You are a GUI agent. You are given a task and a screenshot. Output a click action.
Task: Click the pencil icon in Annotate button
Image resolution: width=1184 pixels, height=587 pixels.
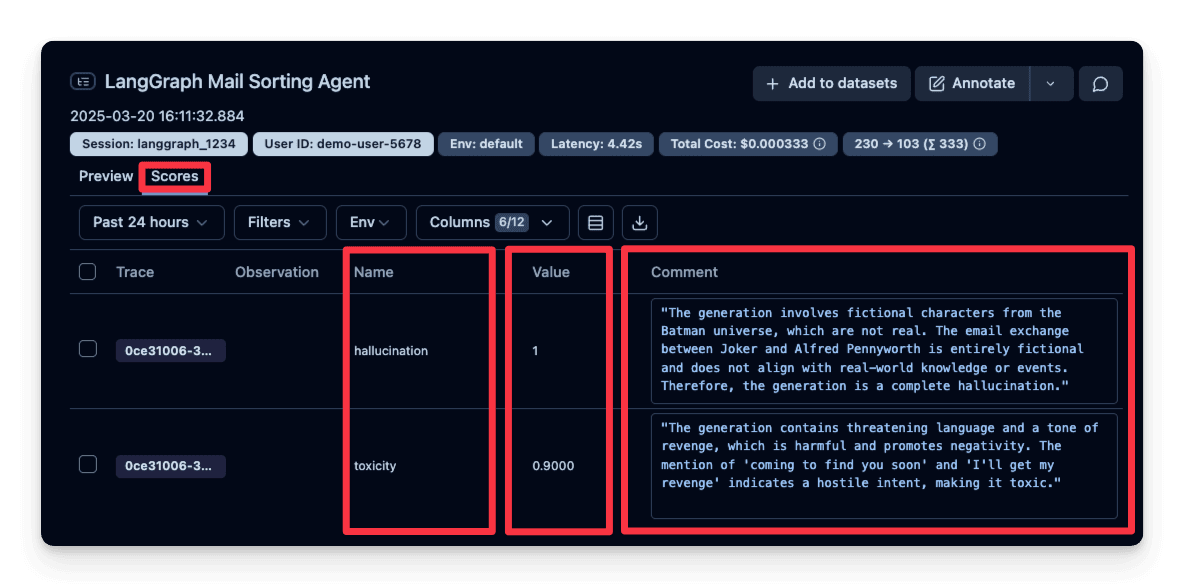[937, 84]
